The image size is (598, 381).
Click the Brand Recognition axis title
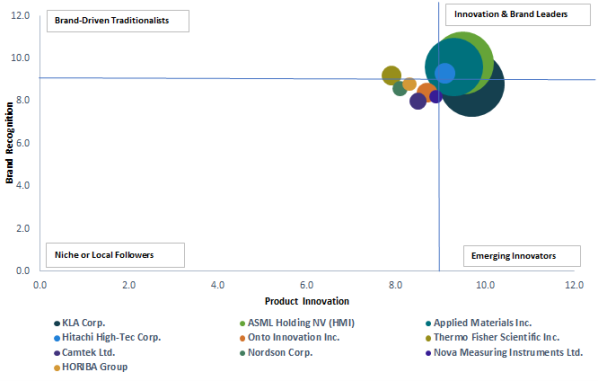(9, 143)
